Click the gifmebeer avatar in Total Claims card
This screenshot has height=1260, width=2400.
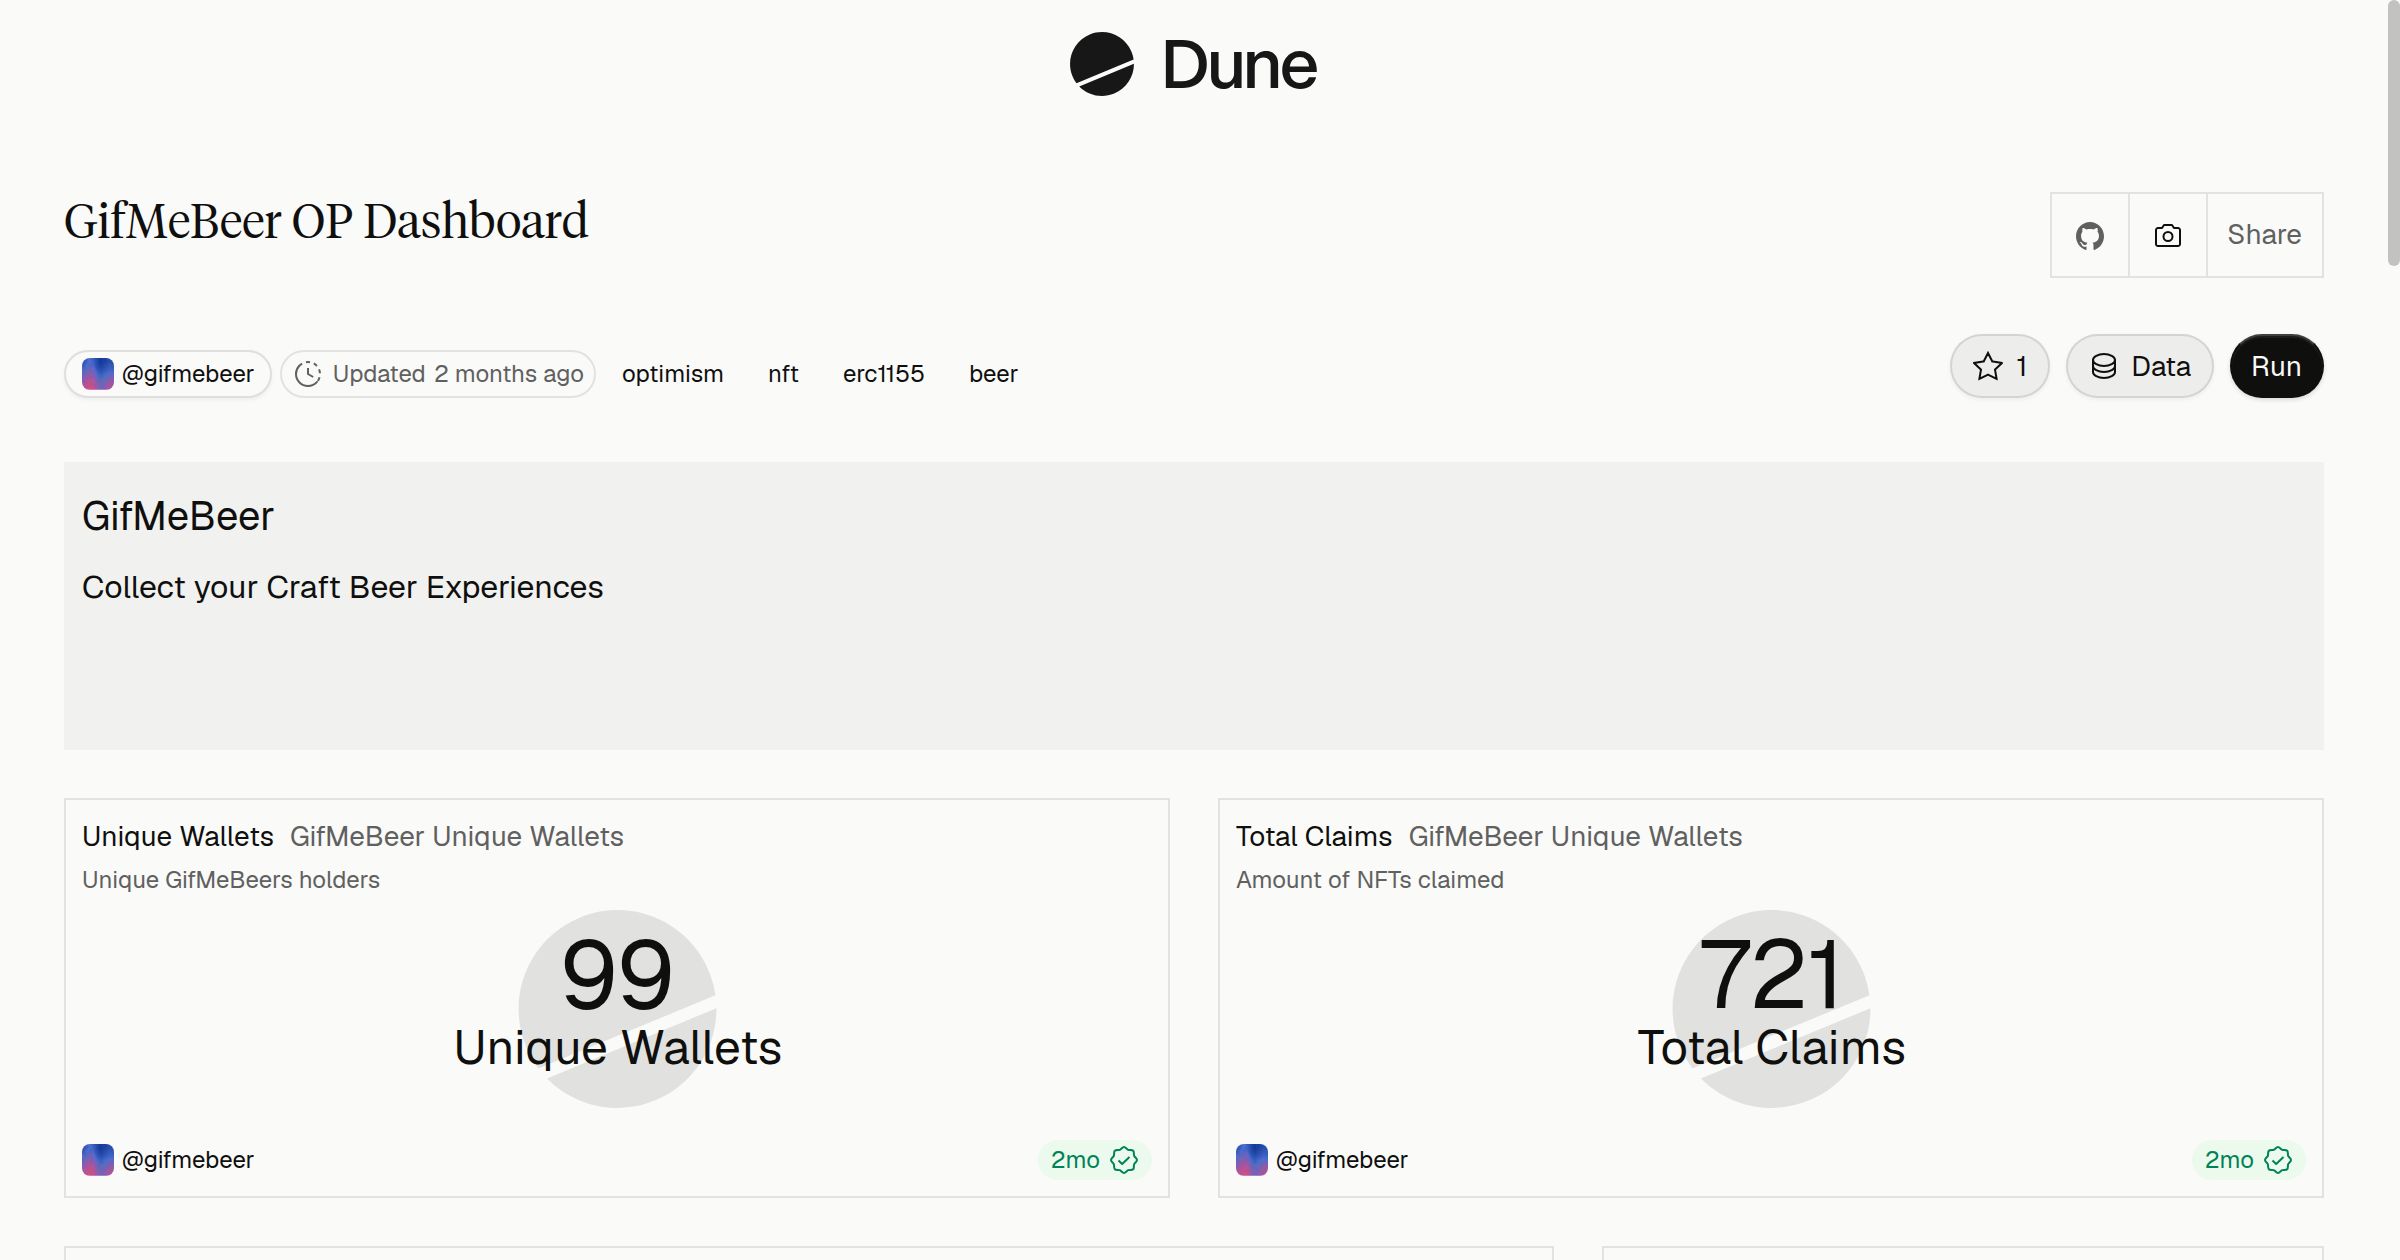(1252, 1160)
